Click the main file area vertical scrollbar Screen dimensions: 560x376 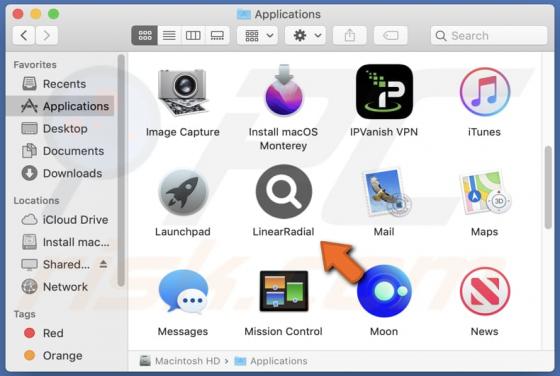point(548,187)
